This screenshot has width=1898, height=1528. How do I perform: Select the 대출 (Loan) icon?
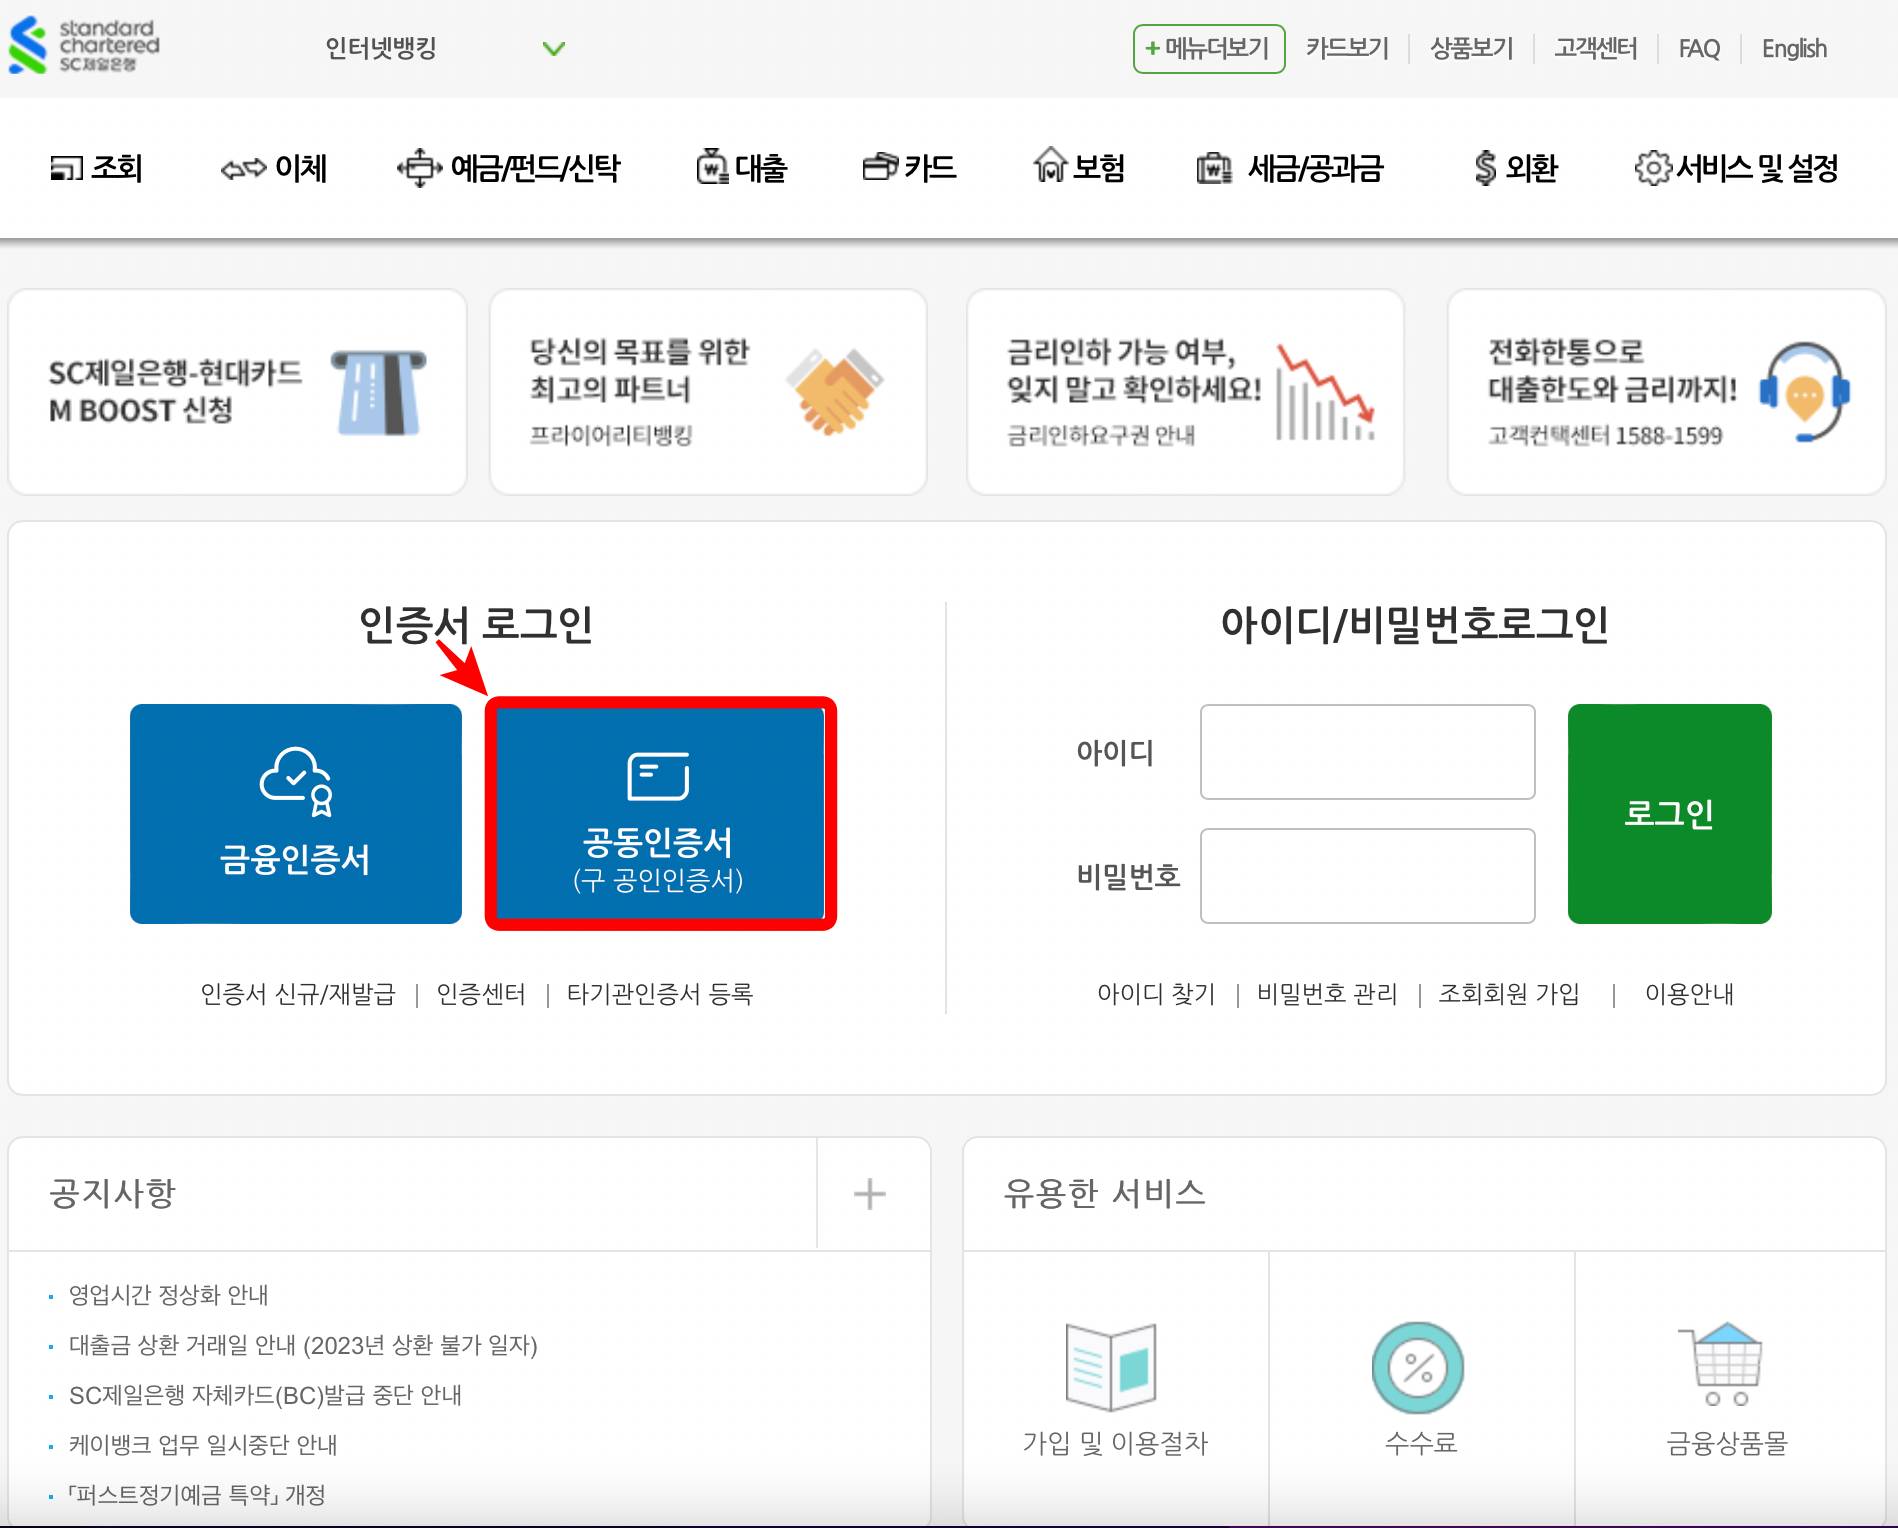click(711, 168)
